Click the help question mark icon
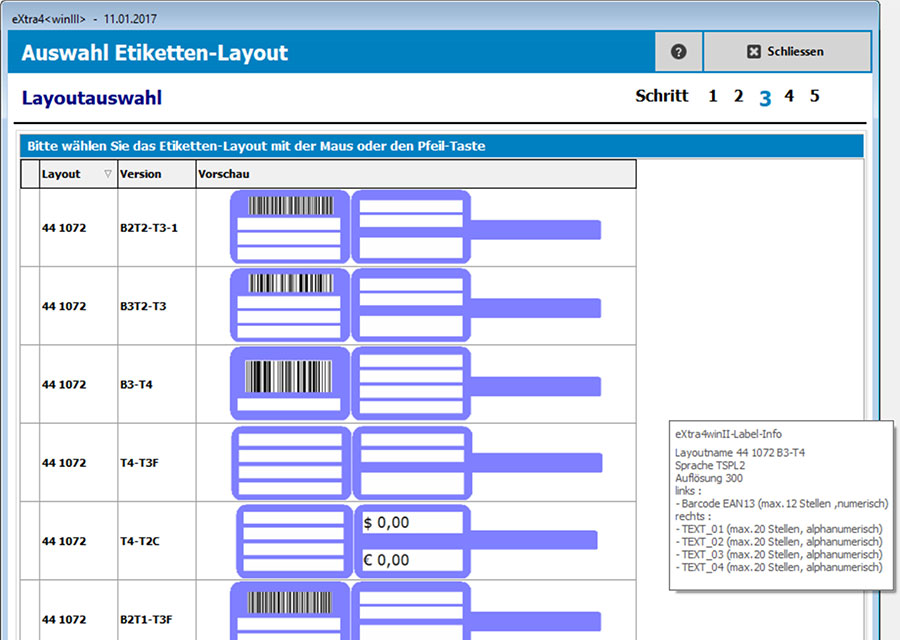This screenshot has width=900, height=640. [x=678, y=51]
